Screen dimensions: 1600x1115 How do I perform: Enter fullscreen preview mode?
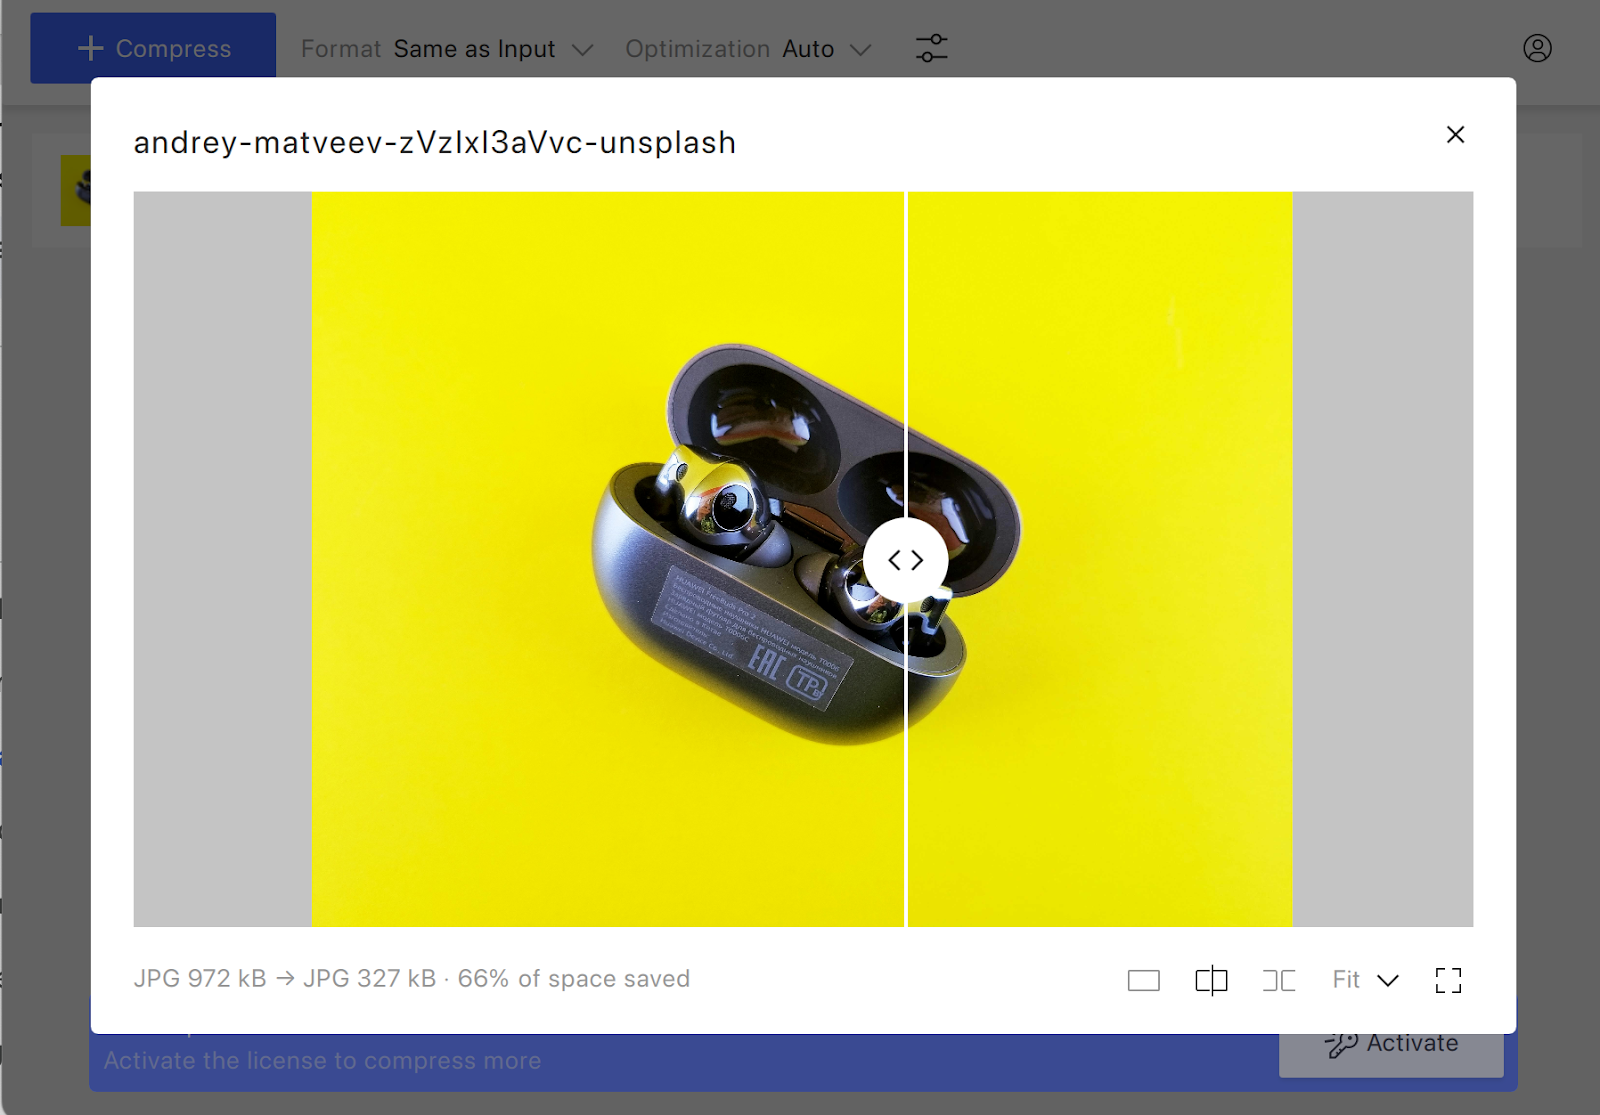[x=1448, y=980]
